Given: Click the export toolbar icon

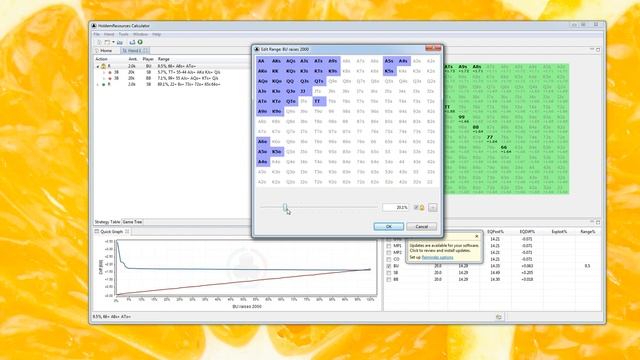Looking at the screenshot, I should (132, 42).
